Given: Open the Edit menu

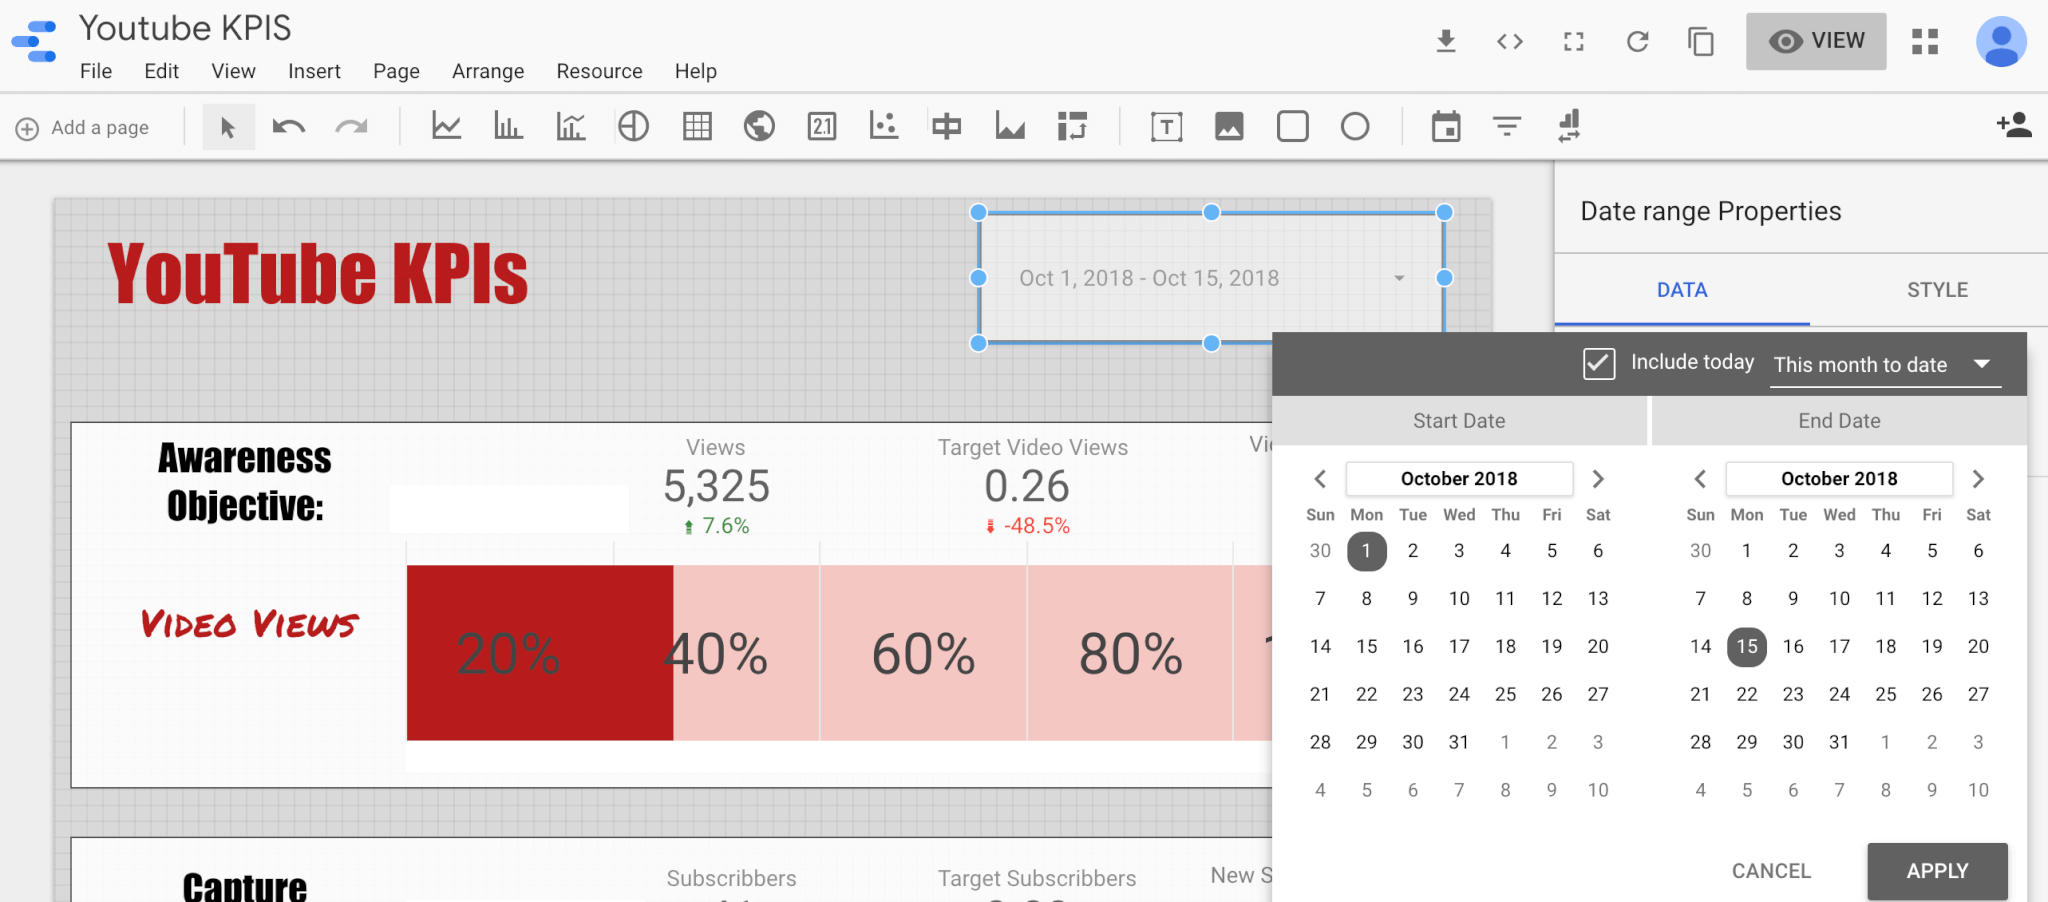Looking at the screenshot, I should (x=161, y=71).
